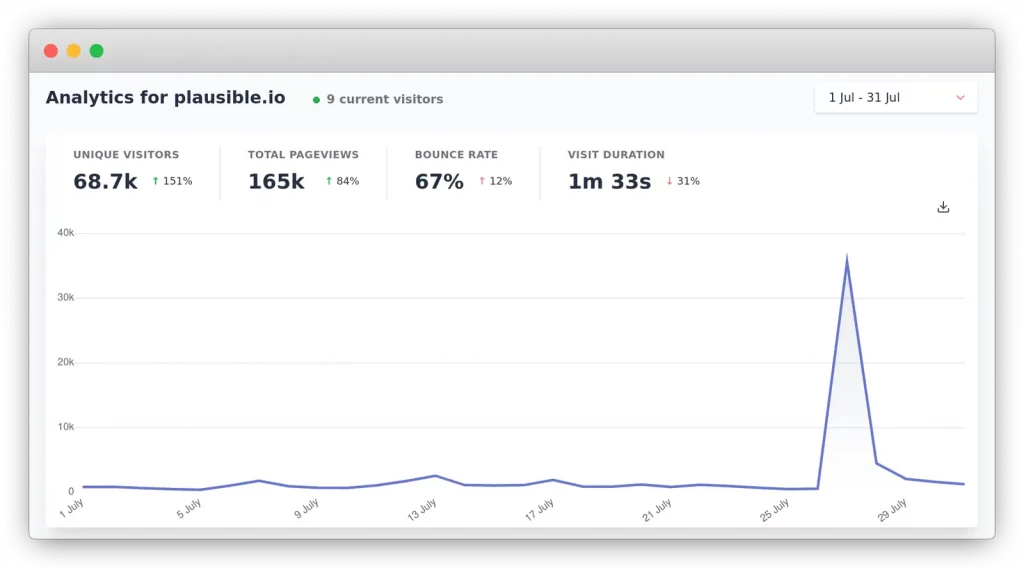Viewport: 1024px width, 568px height.
Task: Click the 30k y-axis label
Action: click(x=65, y=297)
